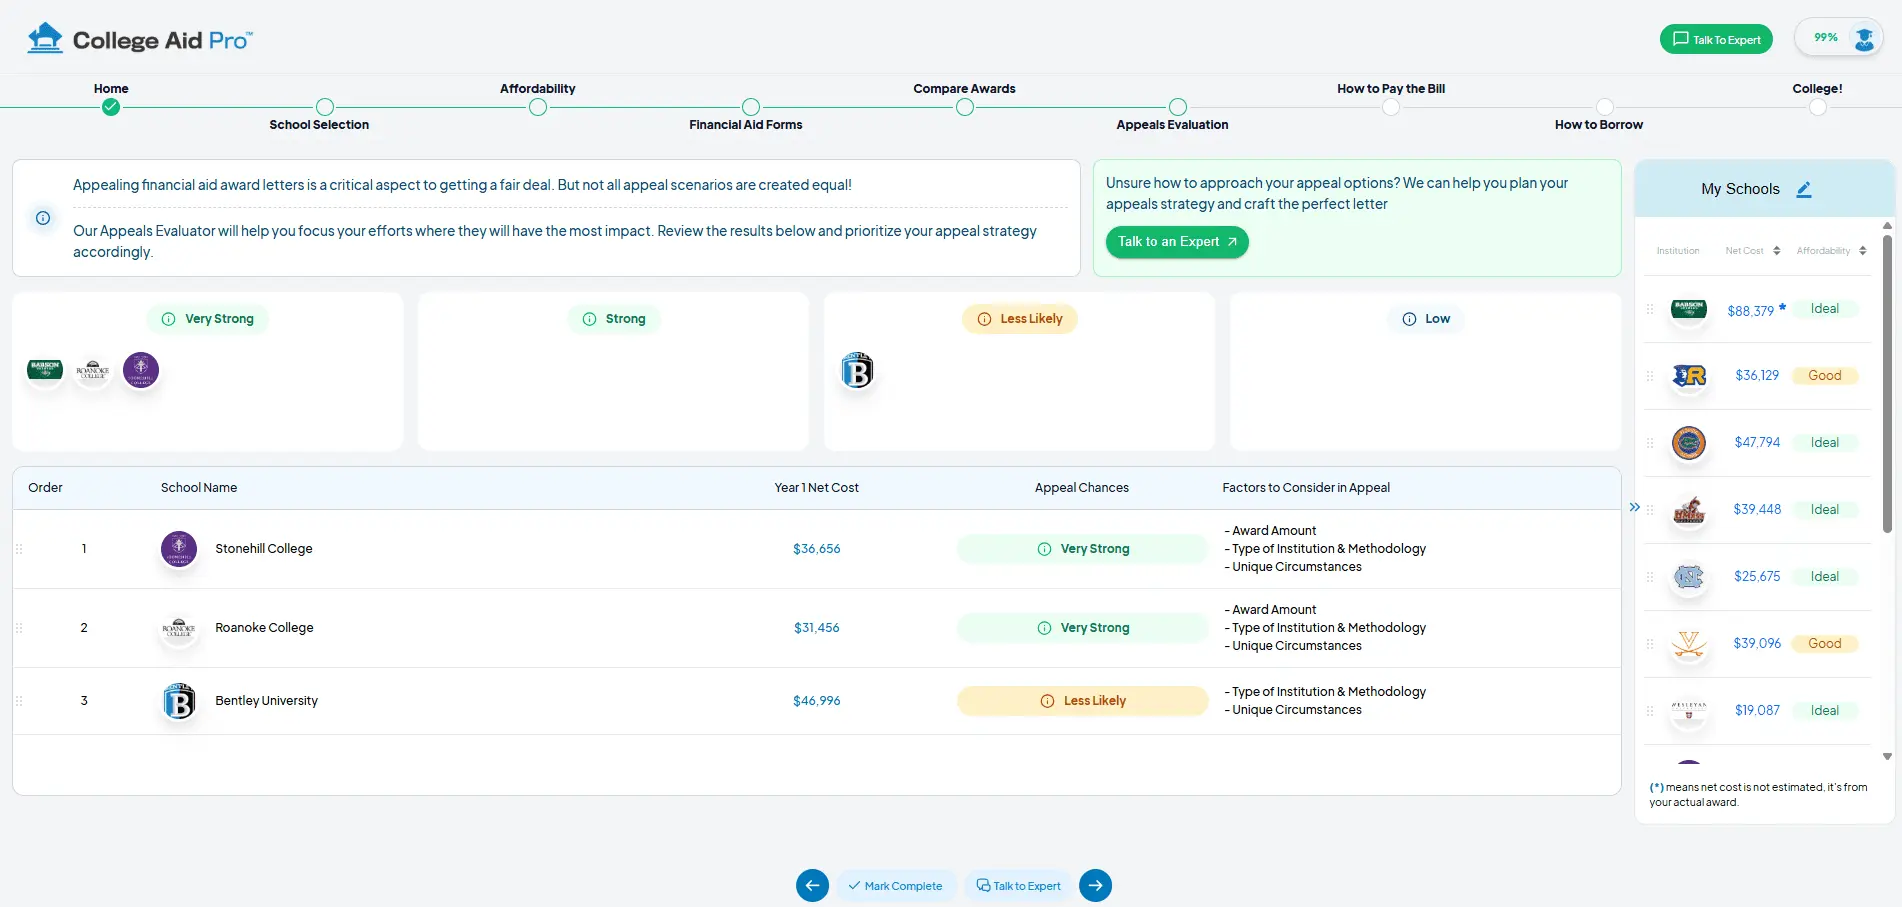Collapse My Schools panel with double chevron
The image size is (1902, 907).
pos(1634,507)
